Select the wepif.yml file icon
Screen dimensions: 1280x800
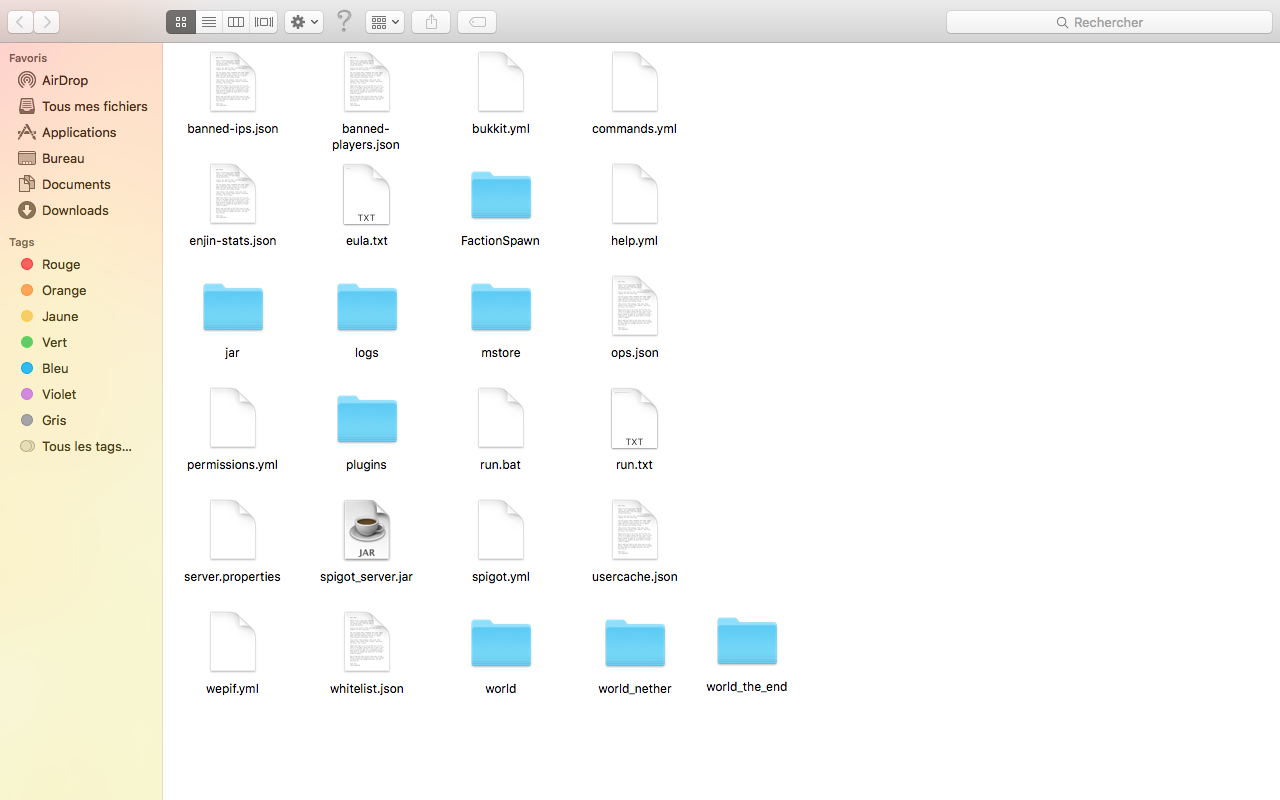(x=233, y=642)
